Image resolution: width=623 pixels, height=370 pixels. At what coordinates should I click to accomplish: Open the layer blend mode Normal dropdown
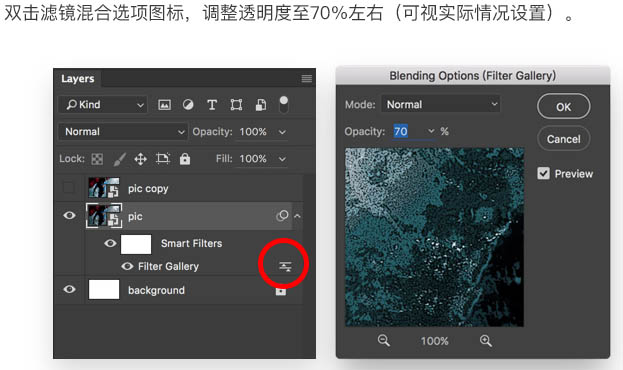coord(123,132)
